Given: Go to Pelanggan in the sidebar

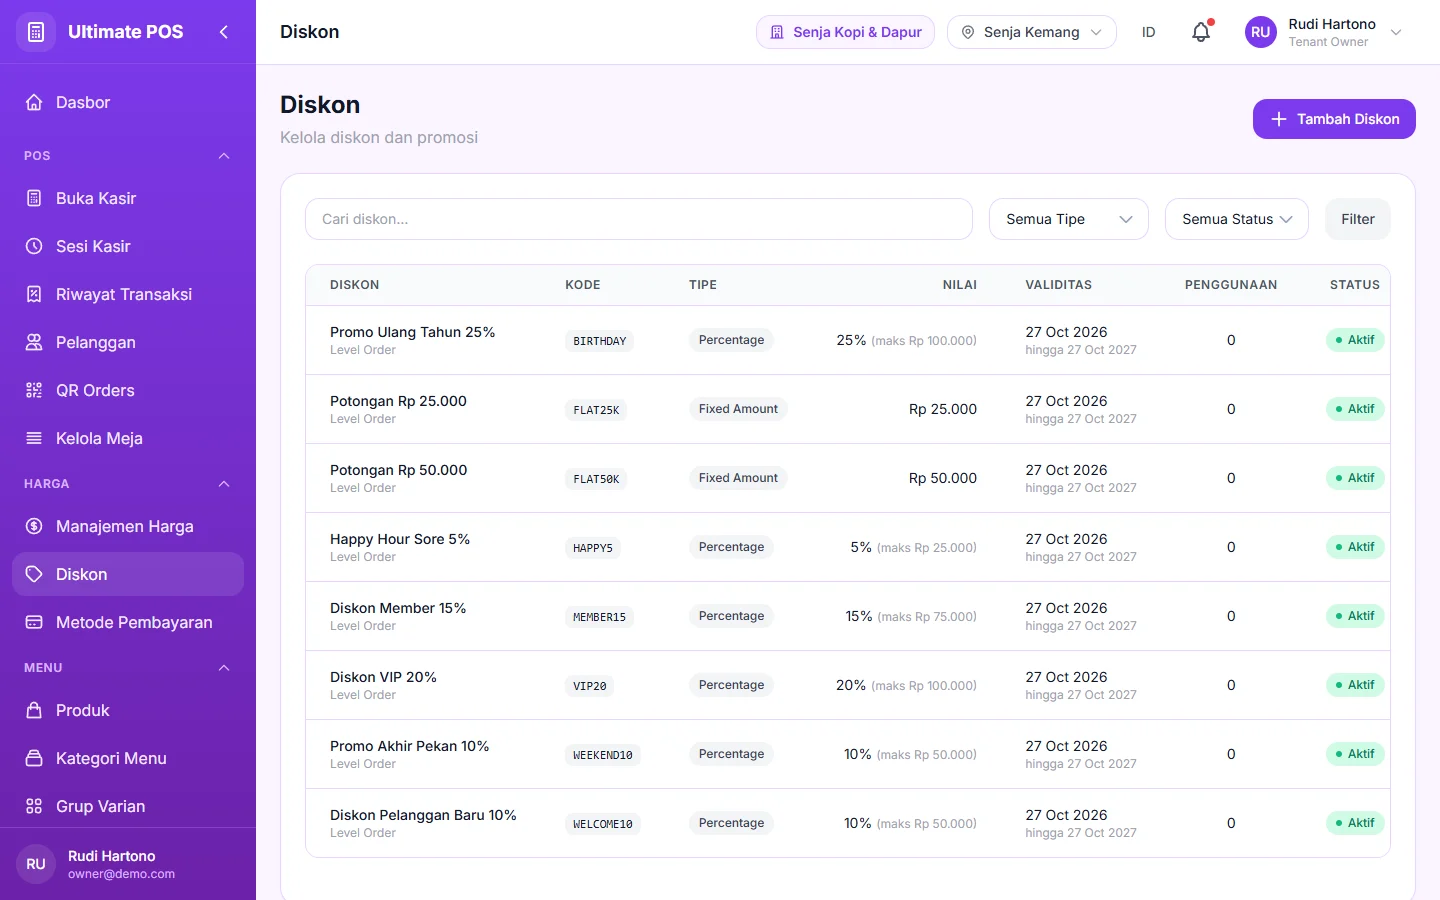Looking at the screenshot, I should pyautogui.click(x=128, y=342).
